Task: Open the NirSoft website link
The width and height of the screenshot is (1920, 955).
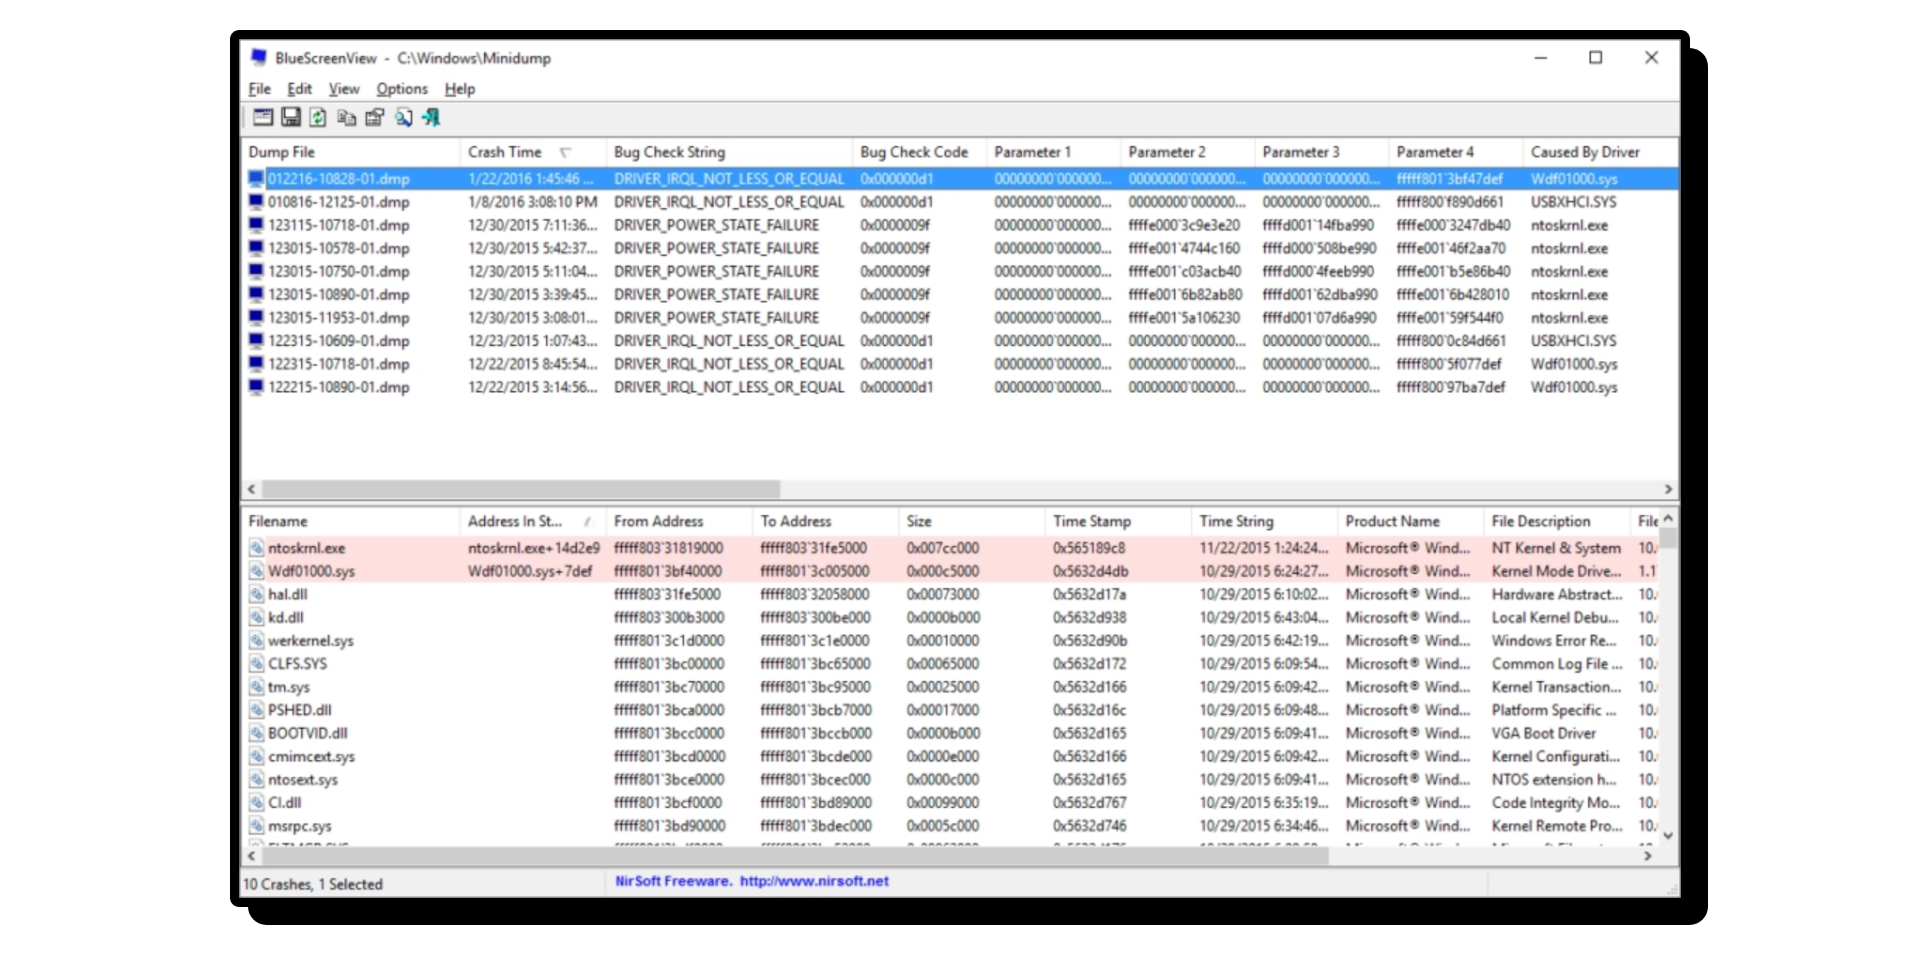Action: [x=751, y=882]
